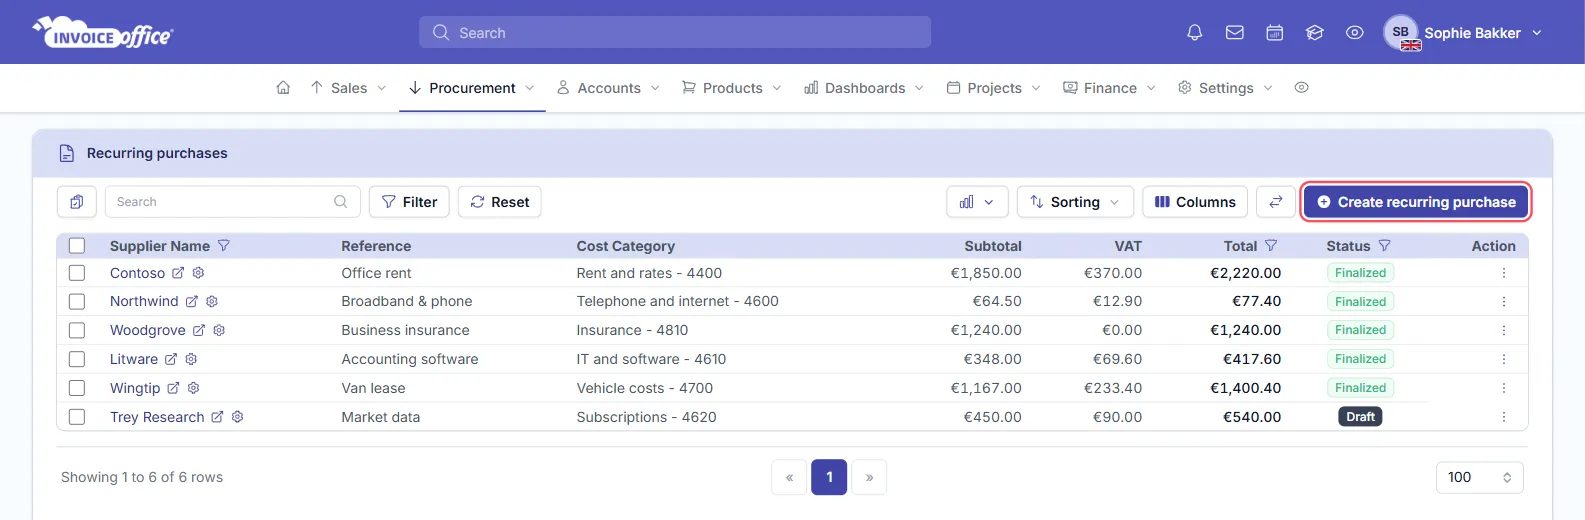
Task: Expand the Accounts menu
Action: (608, 88)
